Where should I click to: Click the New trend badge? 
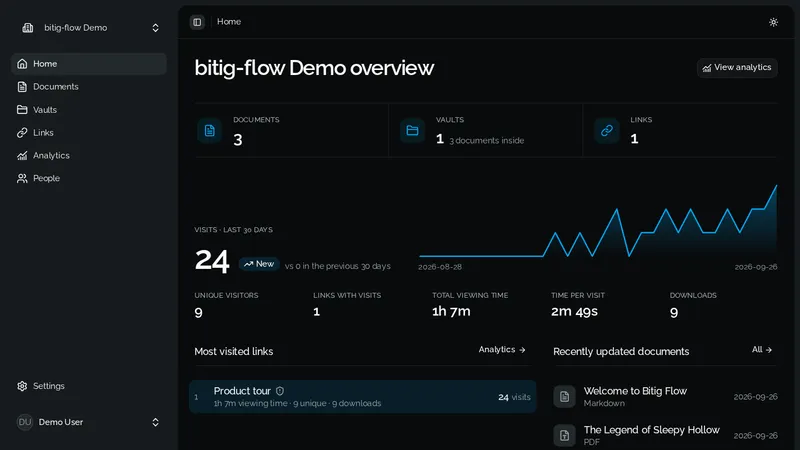(259, 264)
